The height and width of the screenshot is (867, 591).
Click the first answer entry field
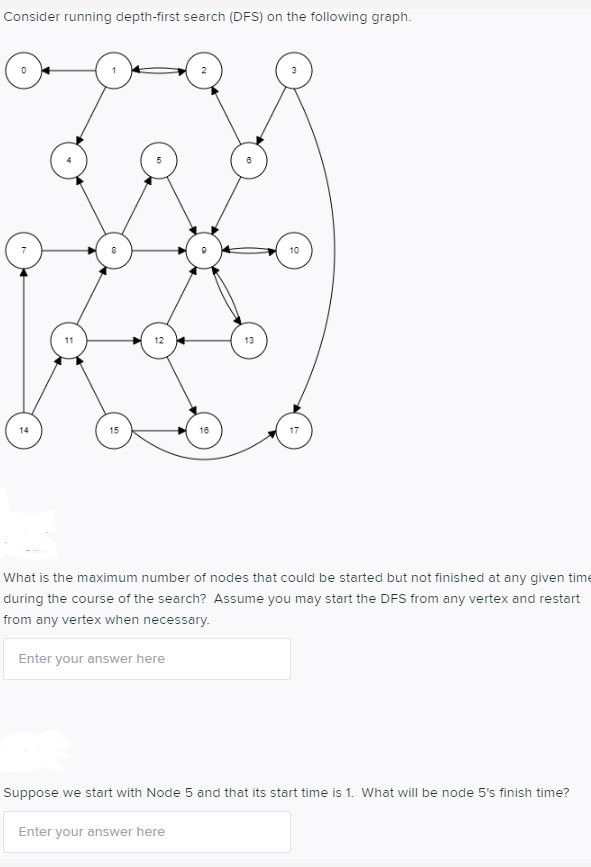(147, 658)
